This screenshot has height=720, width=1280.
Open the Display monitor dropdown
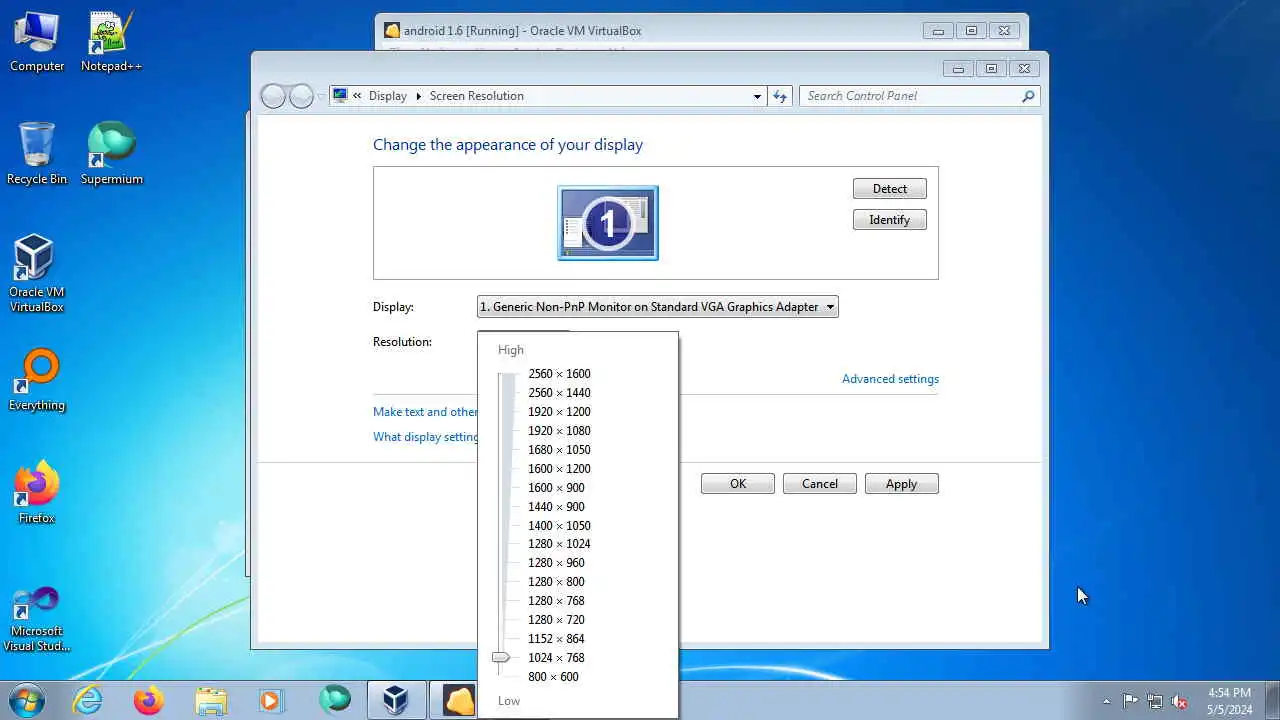point(657,307)
